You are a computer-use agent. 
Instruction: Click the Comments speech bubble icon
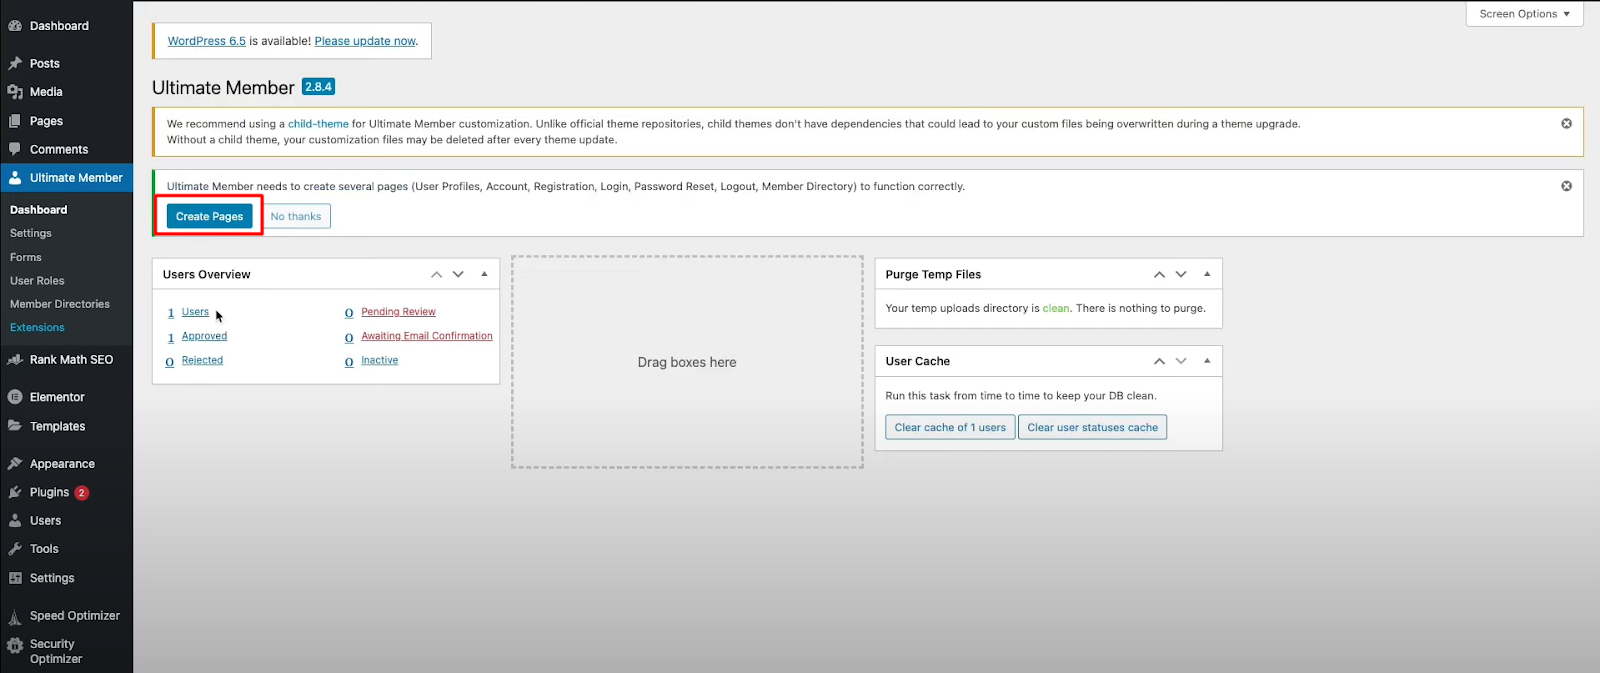15,149
